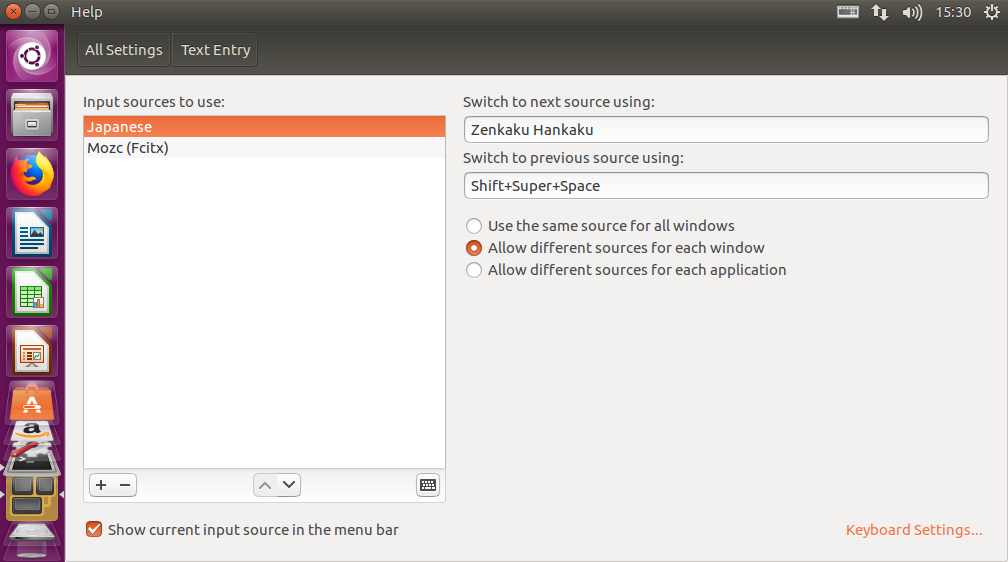Open network indicator menu
Viewport: 1008px width, 562px height.
(x=879, y=12)
